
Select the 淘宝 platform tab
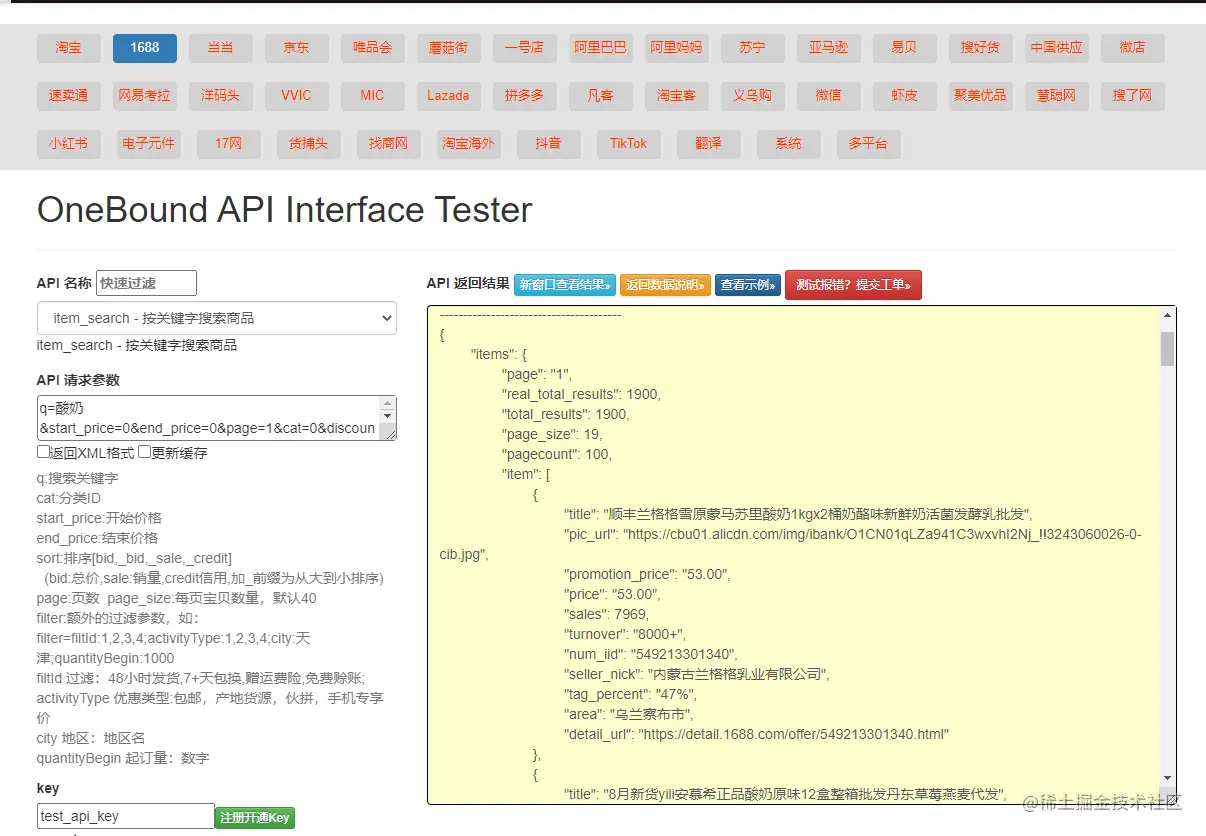click(69, 48)
